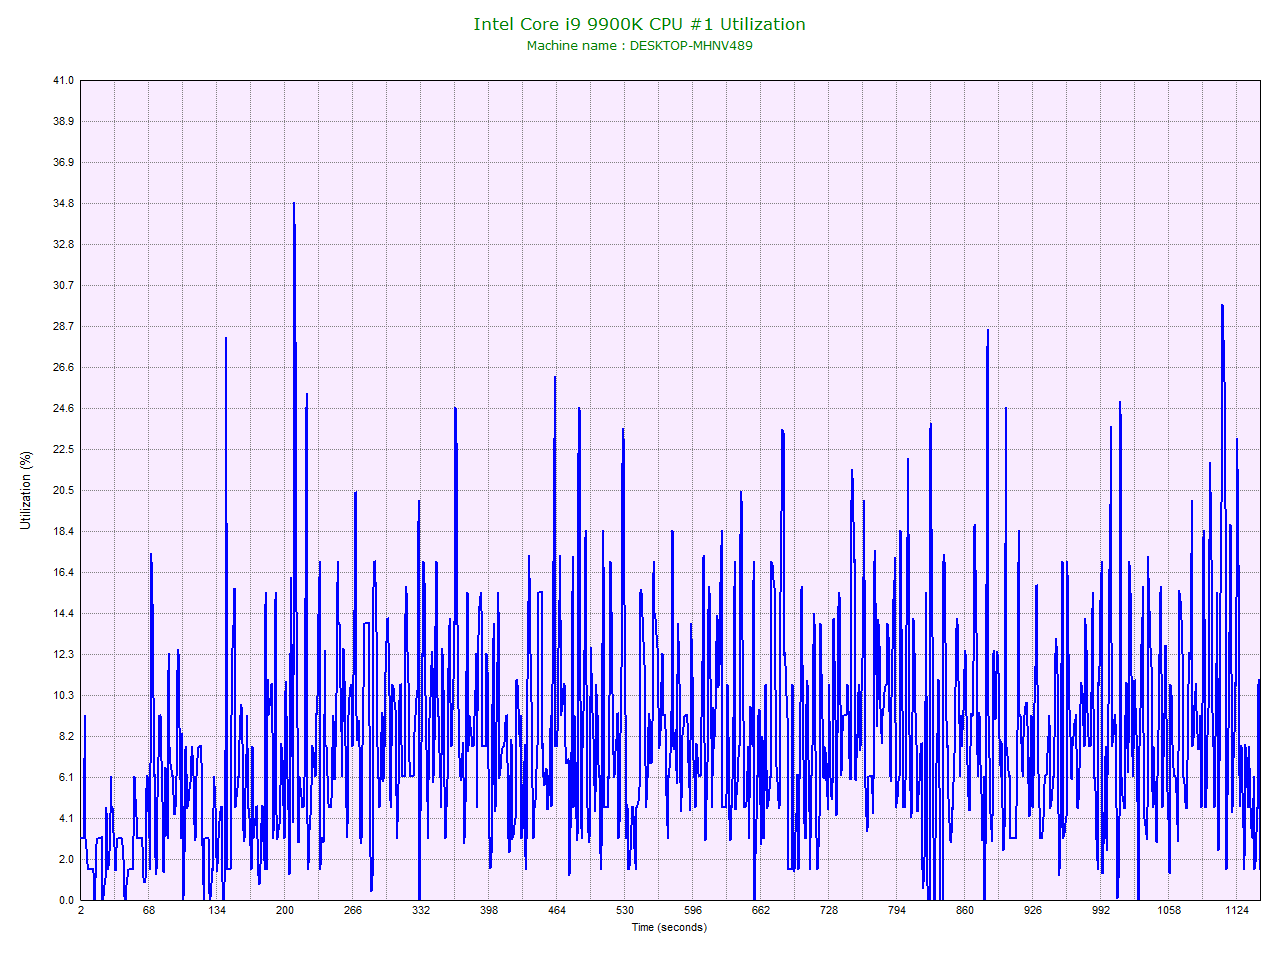Click the 14.4 utilization axis label
Viewport: 1280px width, 960px height.
(64, 613)
